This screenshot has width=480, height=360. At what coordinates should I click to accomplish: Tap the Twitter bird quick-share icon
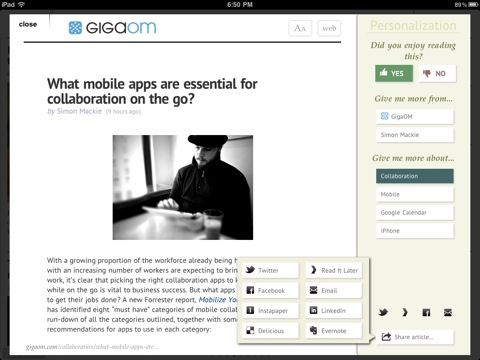click(383, 312)
